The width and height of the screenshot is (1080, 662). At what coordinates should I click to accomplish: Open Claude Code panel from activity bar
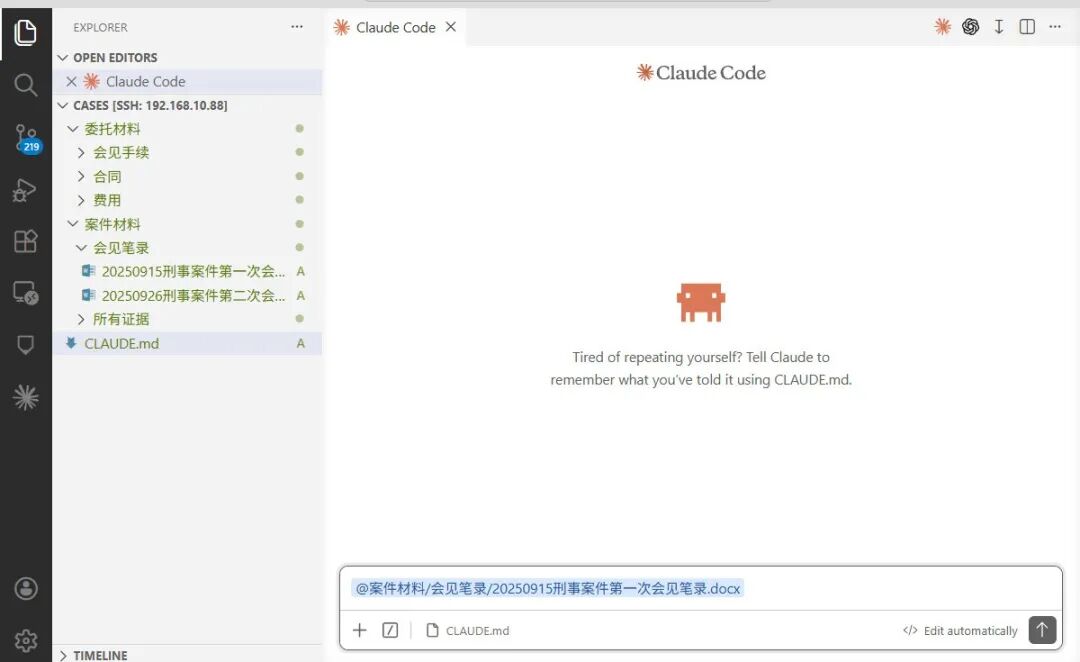pos(25,397)
